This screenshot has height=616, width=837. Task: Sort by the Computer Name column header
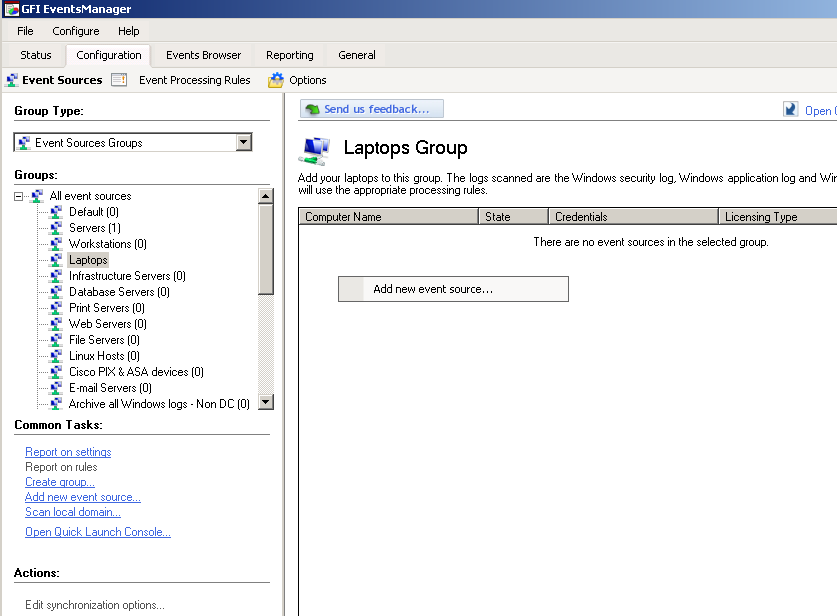coord(388,217)
